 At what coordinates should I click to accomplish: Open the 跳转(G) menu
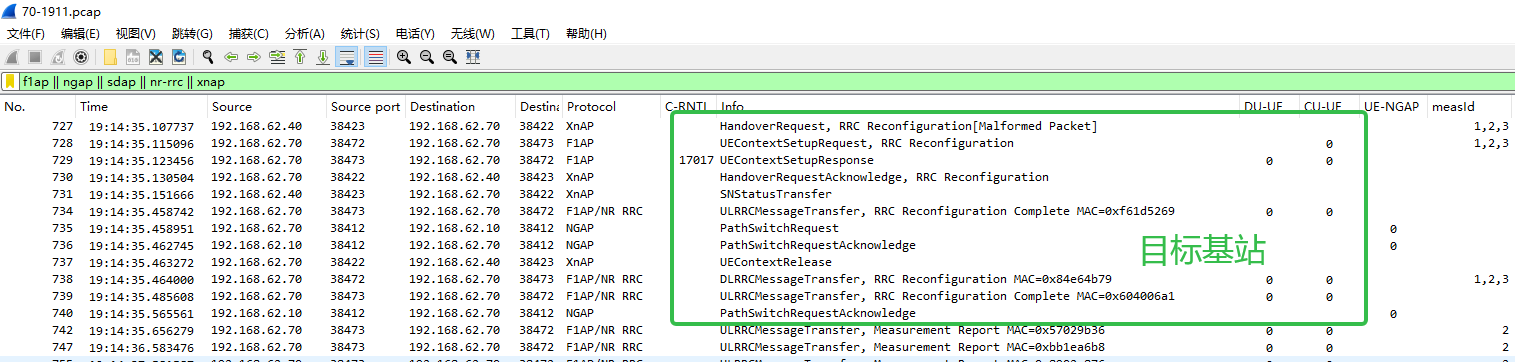pos(192,34)
